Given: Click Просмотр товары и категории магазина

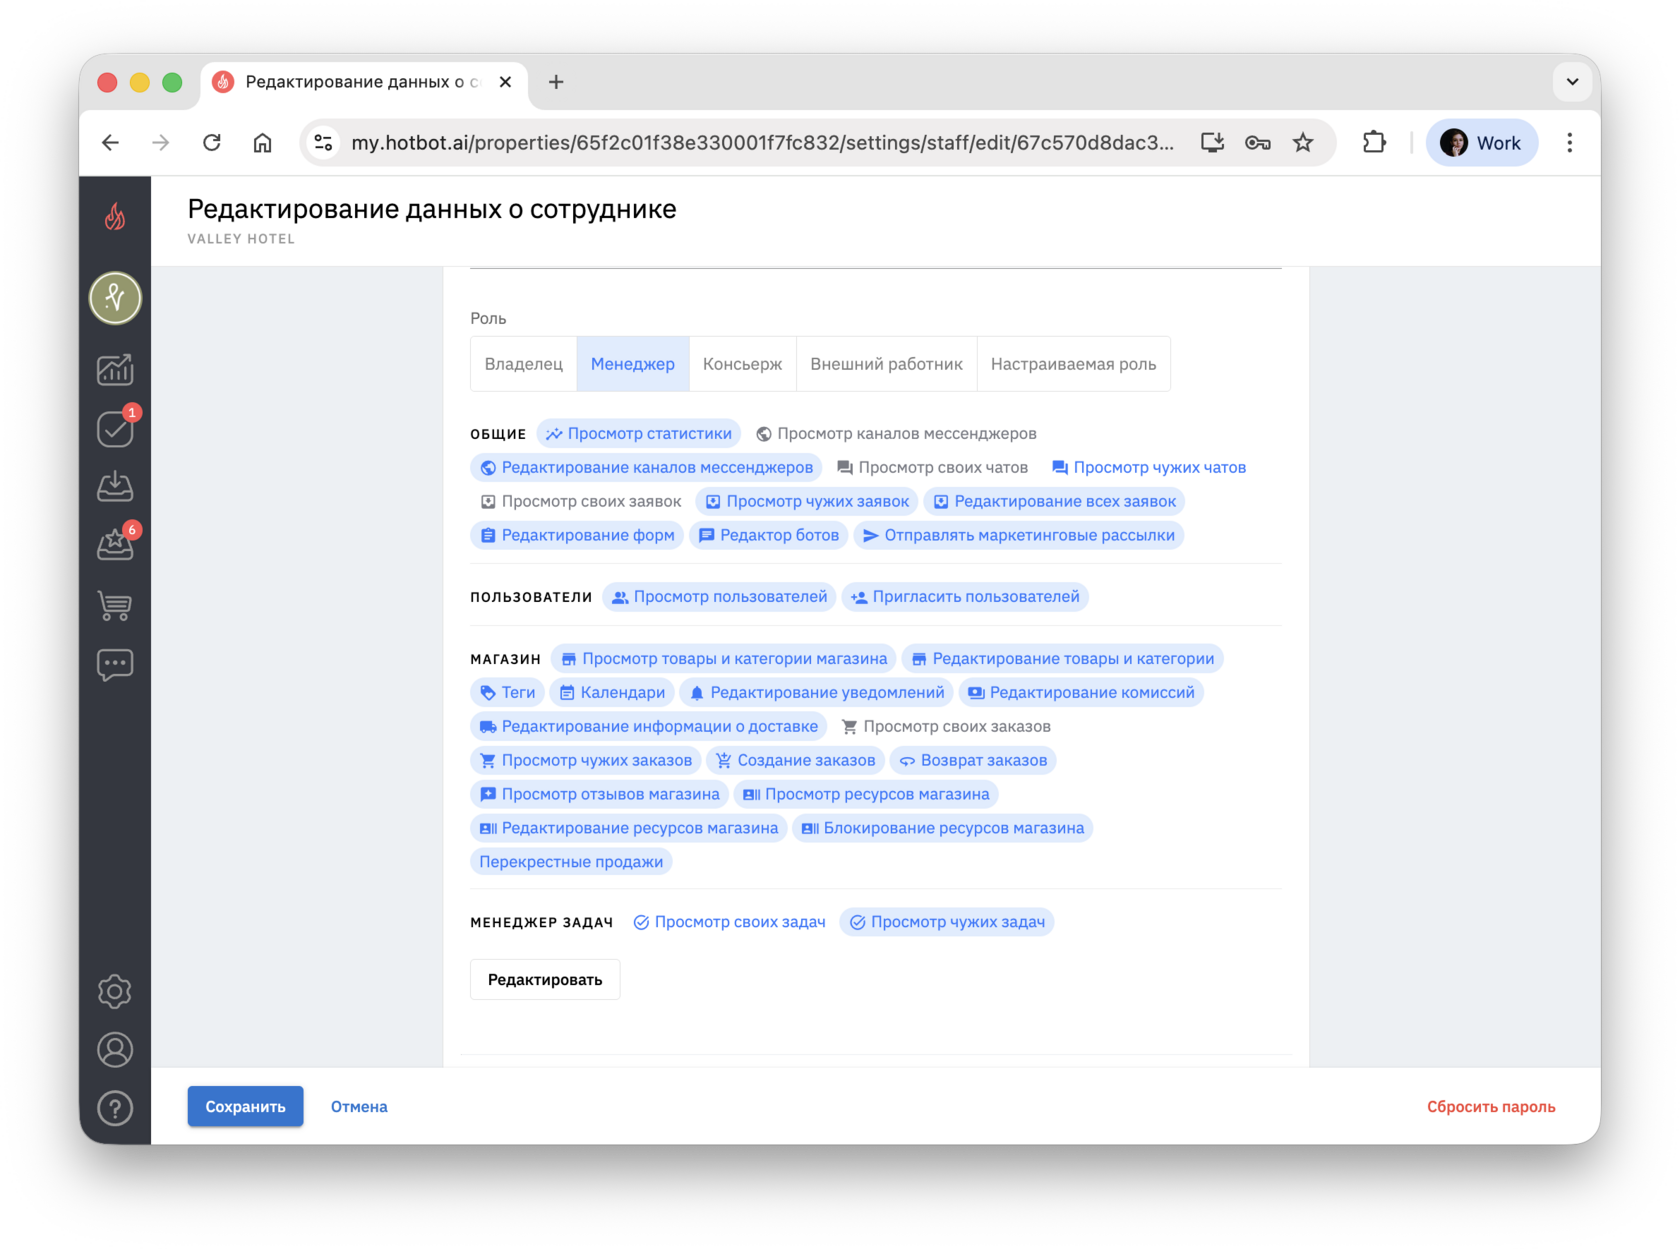Looking at the screenshot, I should [x=724, y=658].
